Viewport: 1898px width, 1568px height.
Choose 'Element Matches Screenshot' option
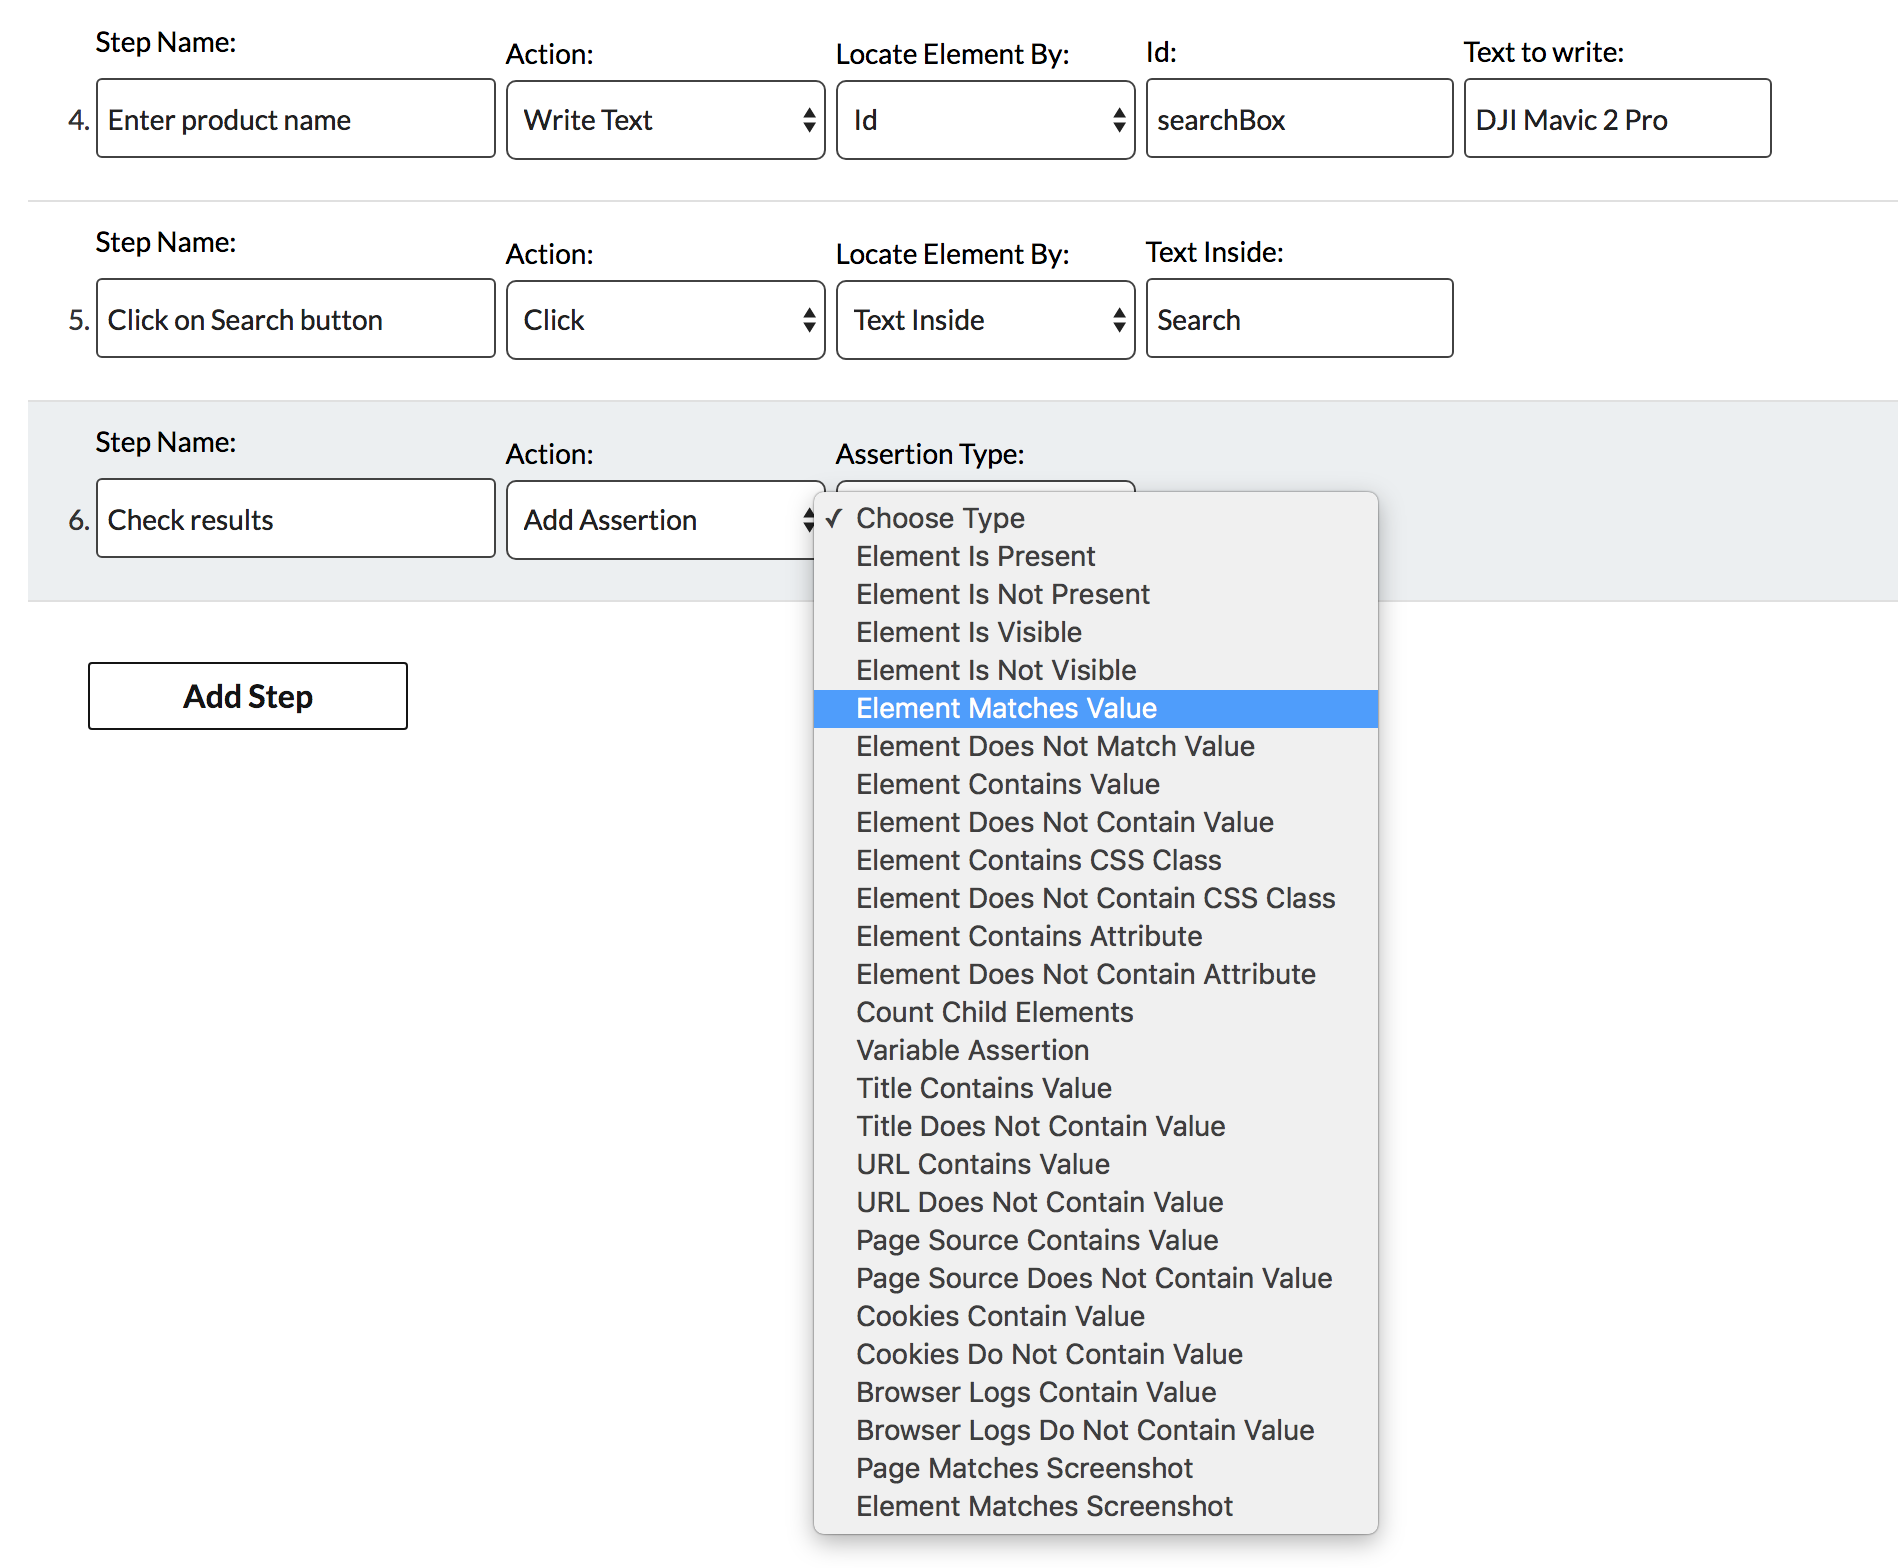click(x=1095, y=1506)
